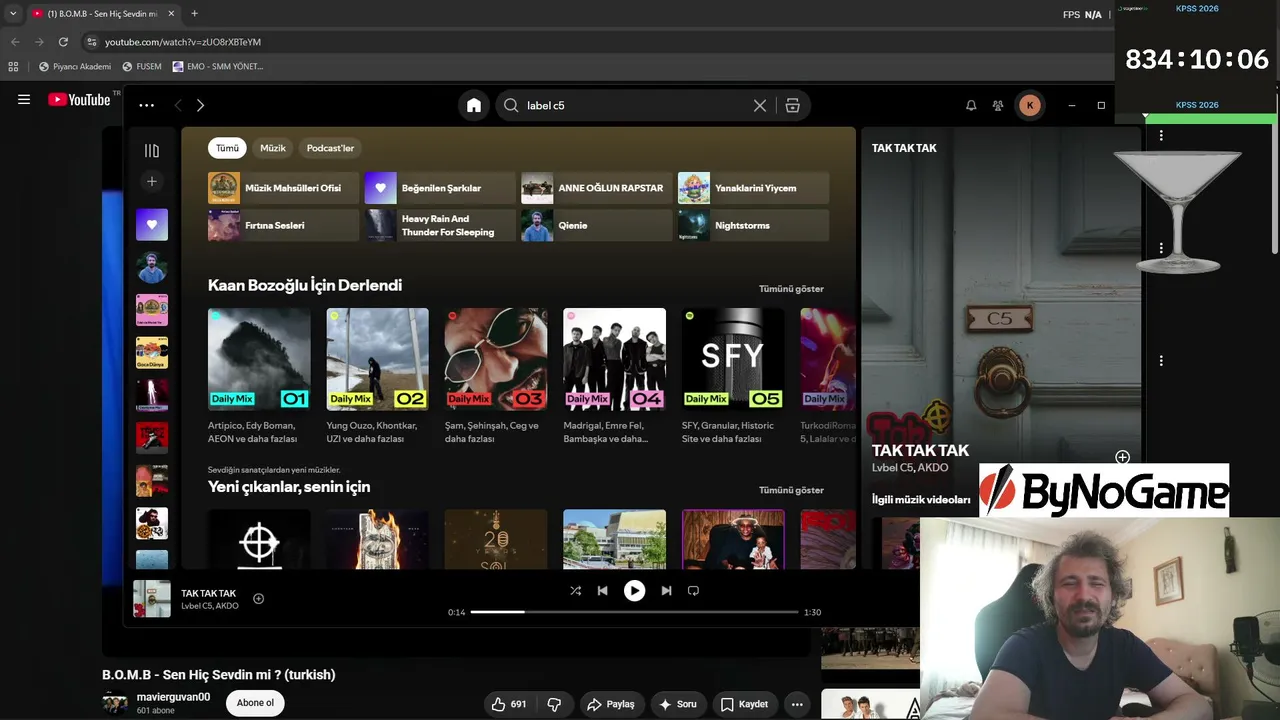Open the Müzik Mahsülleri Ofisi shortcut
Screen dimensions: 1280x720
(x=283, y=188)
